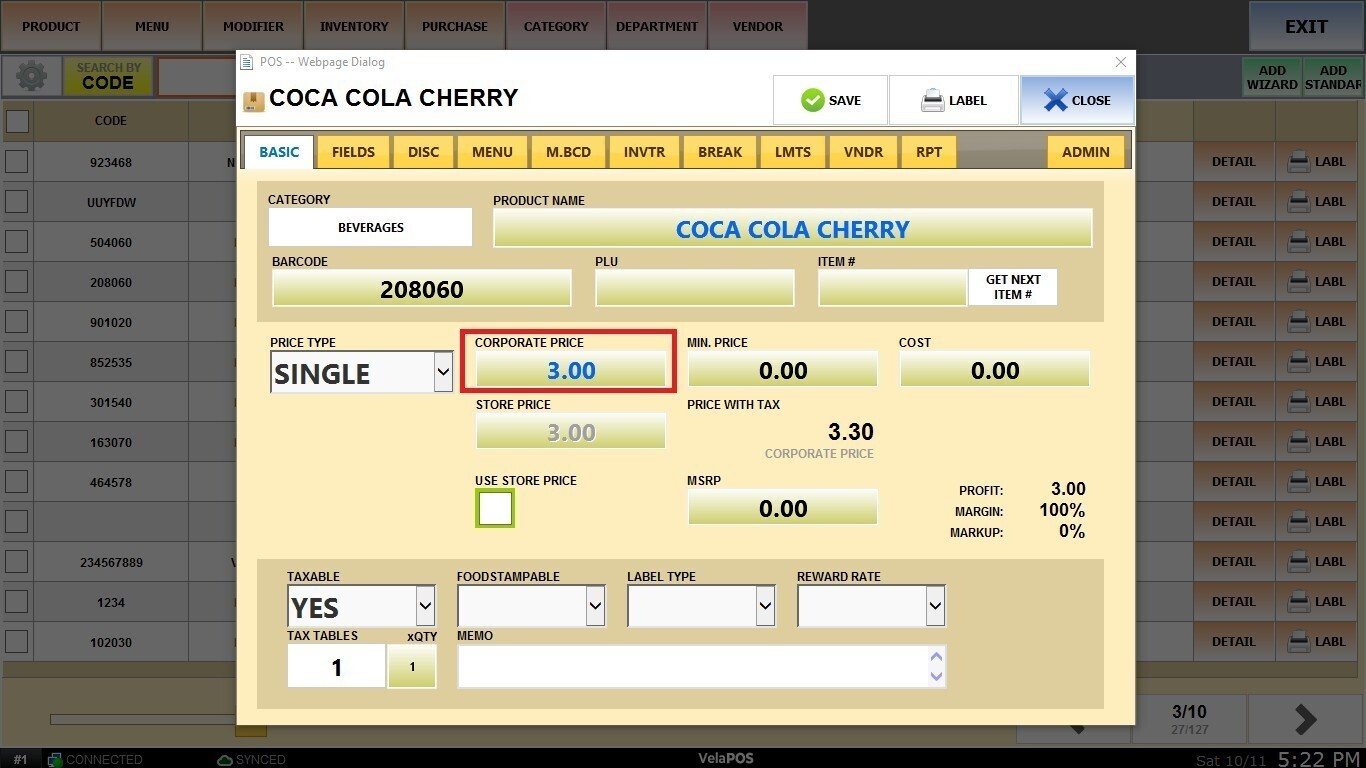Click the SYNCED cloud status icon
The width and height of the screenshot is (1366, 768).
tap(225, 760)
